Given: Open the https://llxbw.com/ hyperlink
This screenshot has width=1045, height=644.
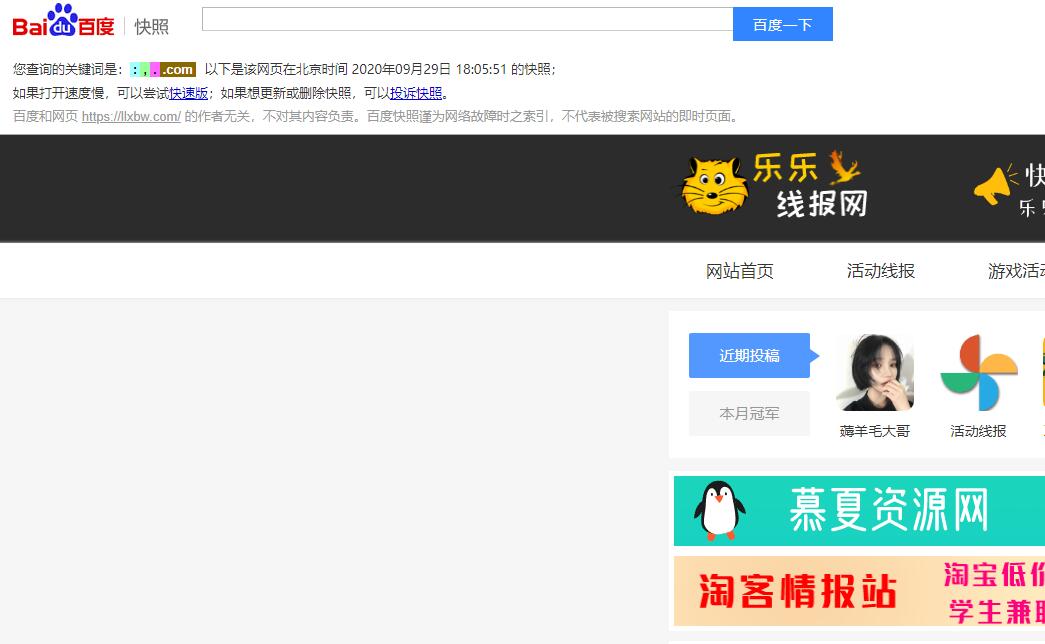Looking at the screenshot, I should (131, 116).
